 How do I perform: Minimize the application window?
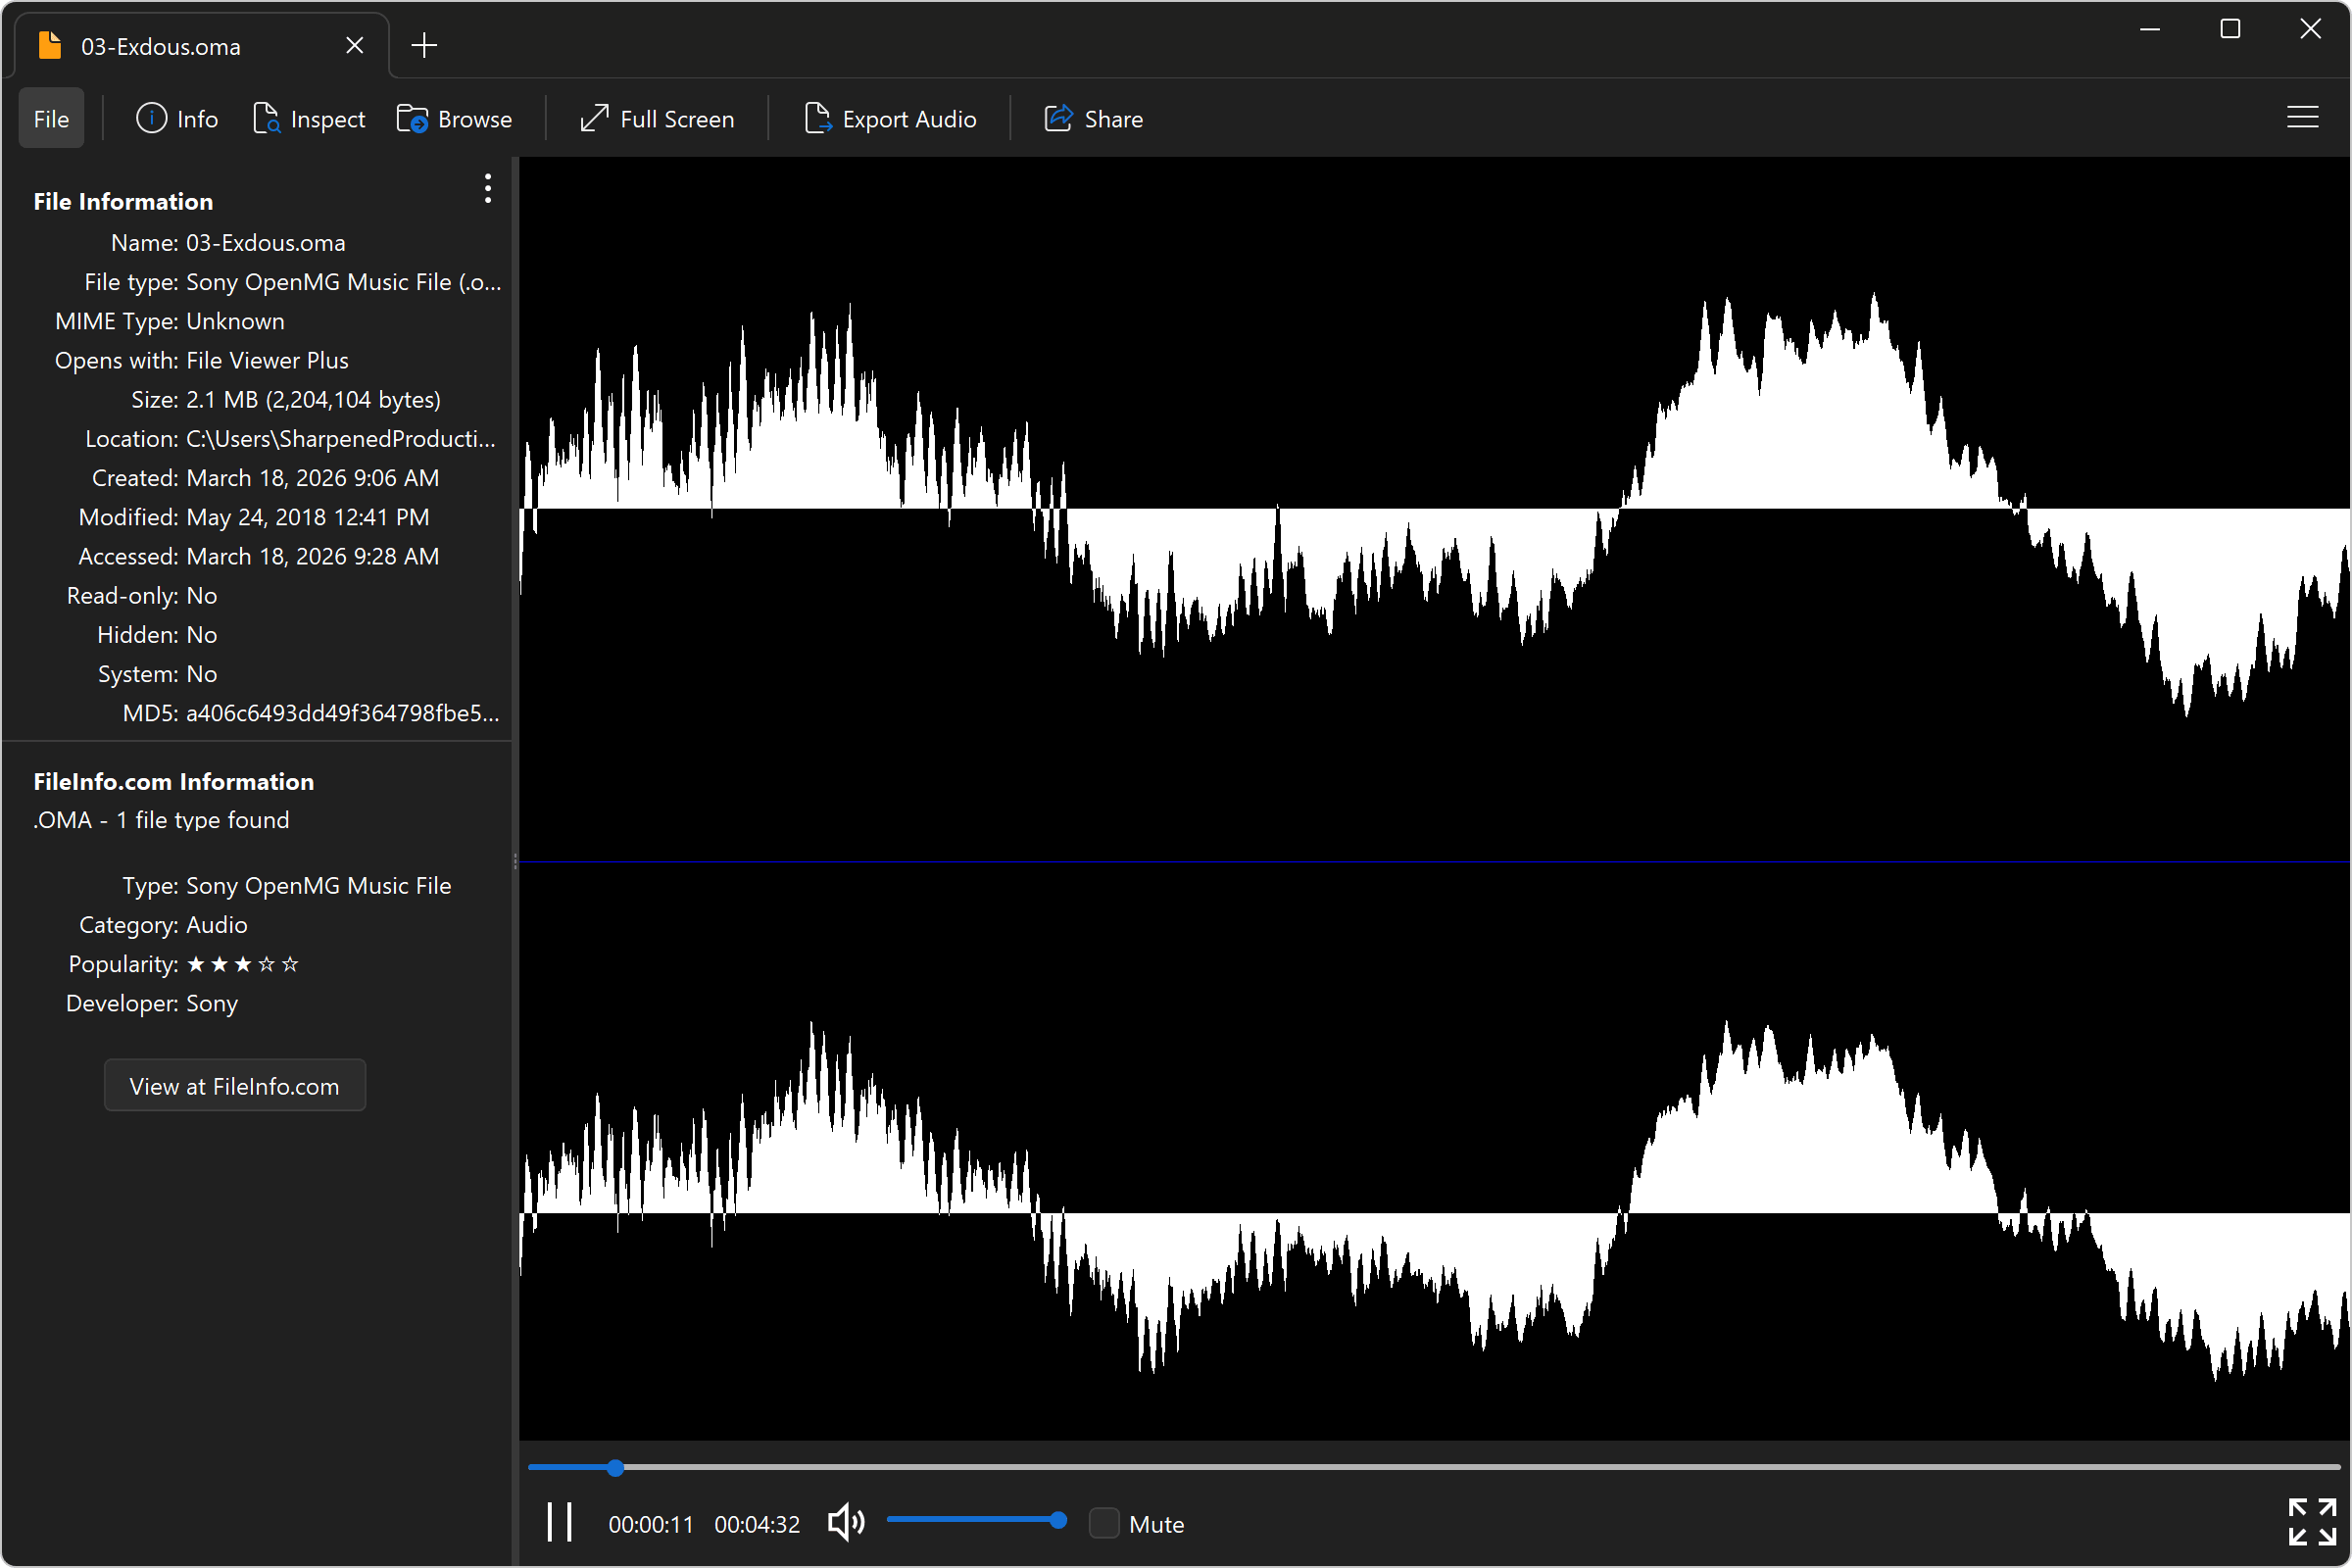pos(2150,29)
